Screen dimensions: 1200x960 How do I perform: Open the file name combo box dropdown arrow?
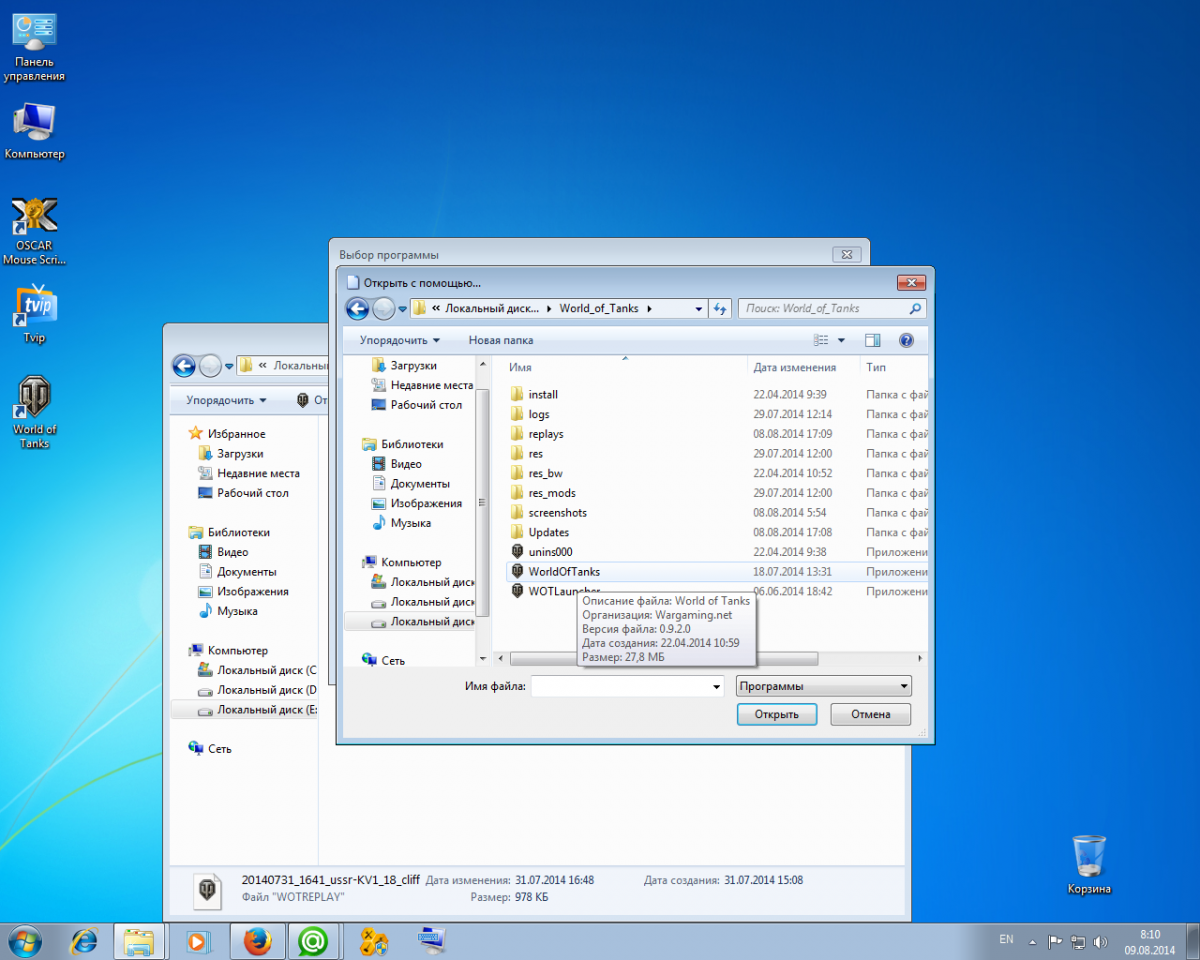715,687
